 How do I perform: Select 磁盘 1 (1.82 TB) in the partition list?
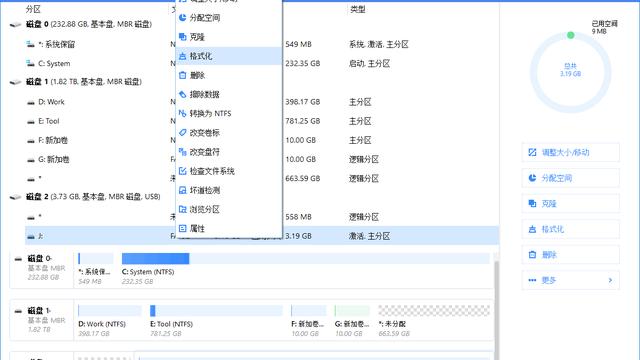[84, 82]
